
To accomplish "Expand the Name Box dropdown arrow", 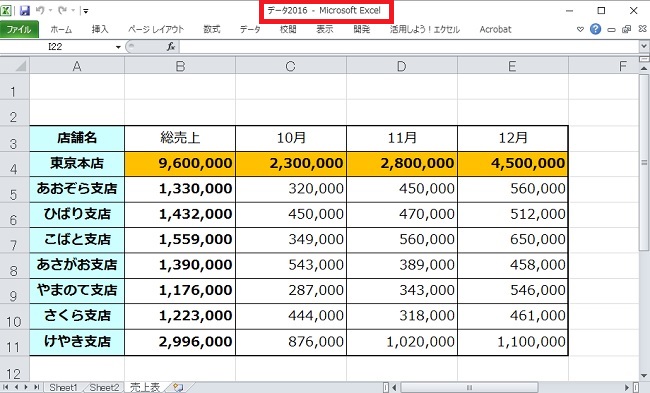I will click(118, 47).
